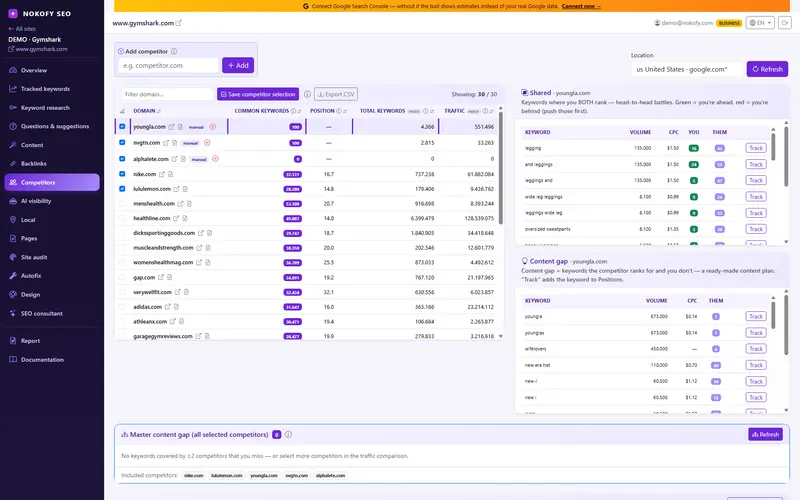Screen dimensions: 800x500
Task: Click the remove icon for youngla.com competitor
Action: tap(213, 127)
